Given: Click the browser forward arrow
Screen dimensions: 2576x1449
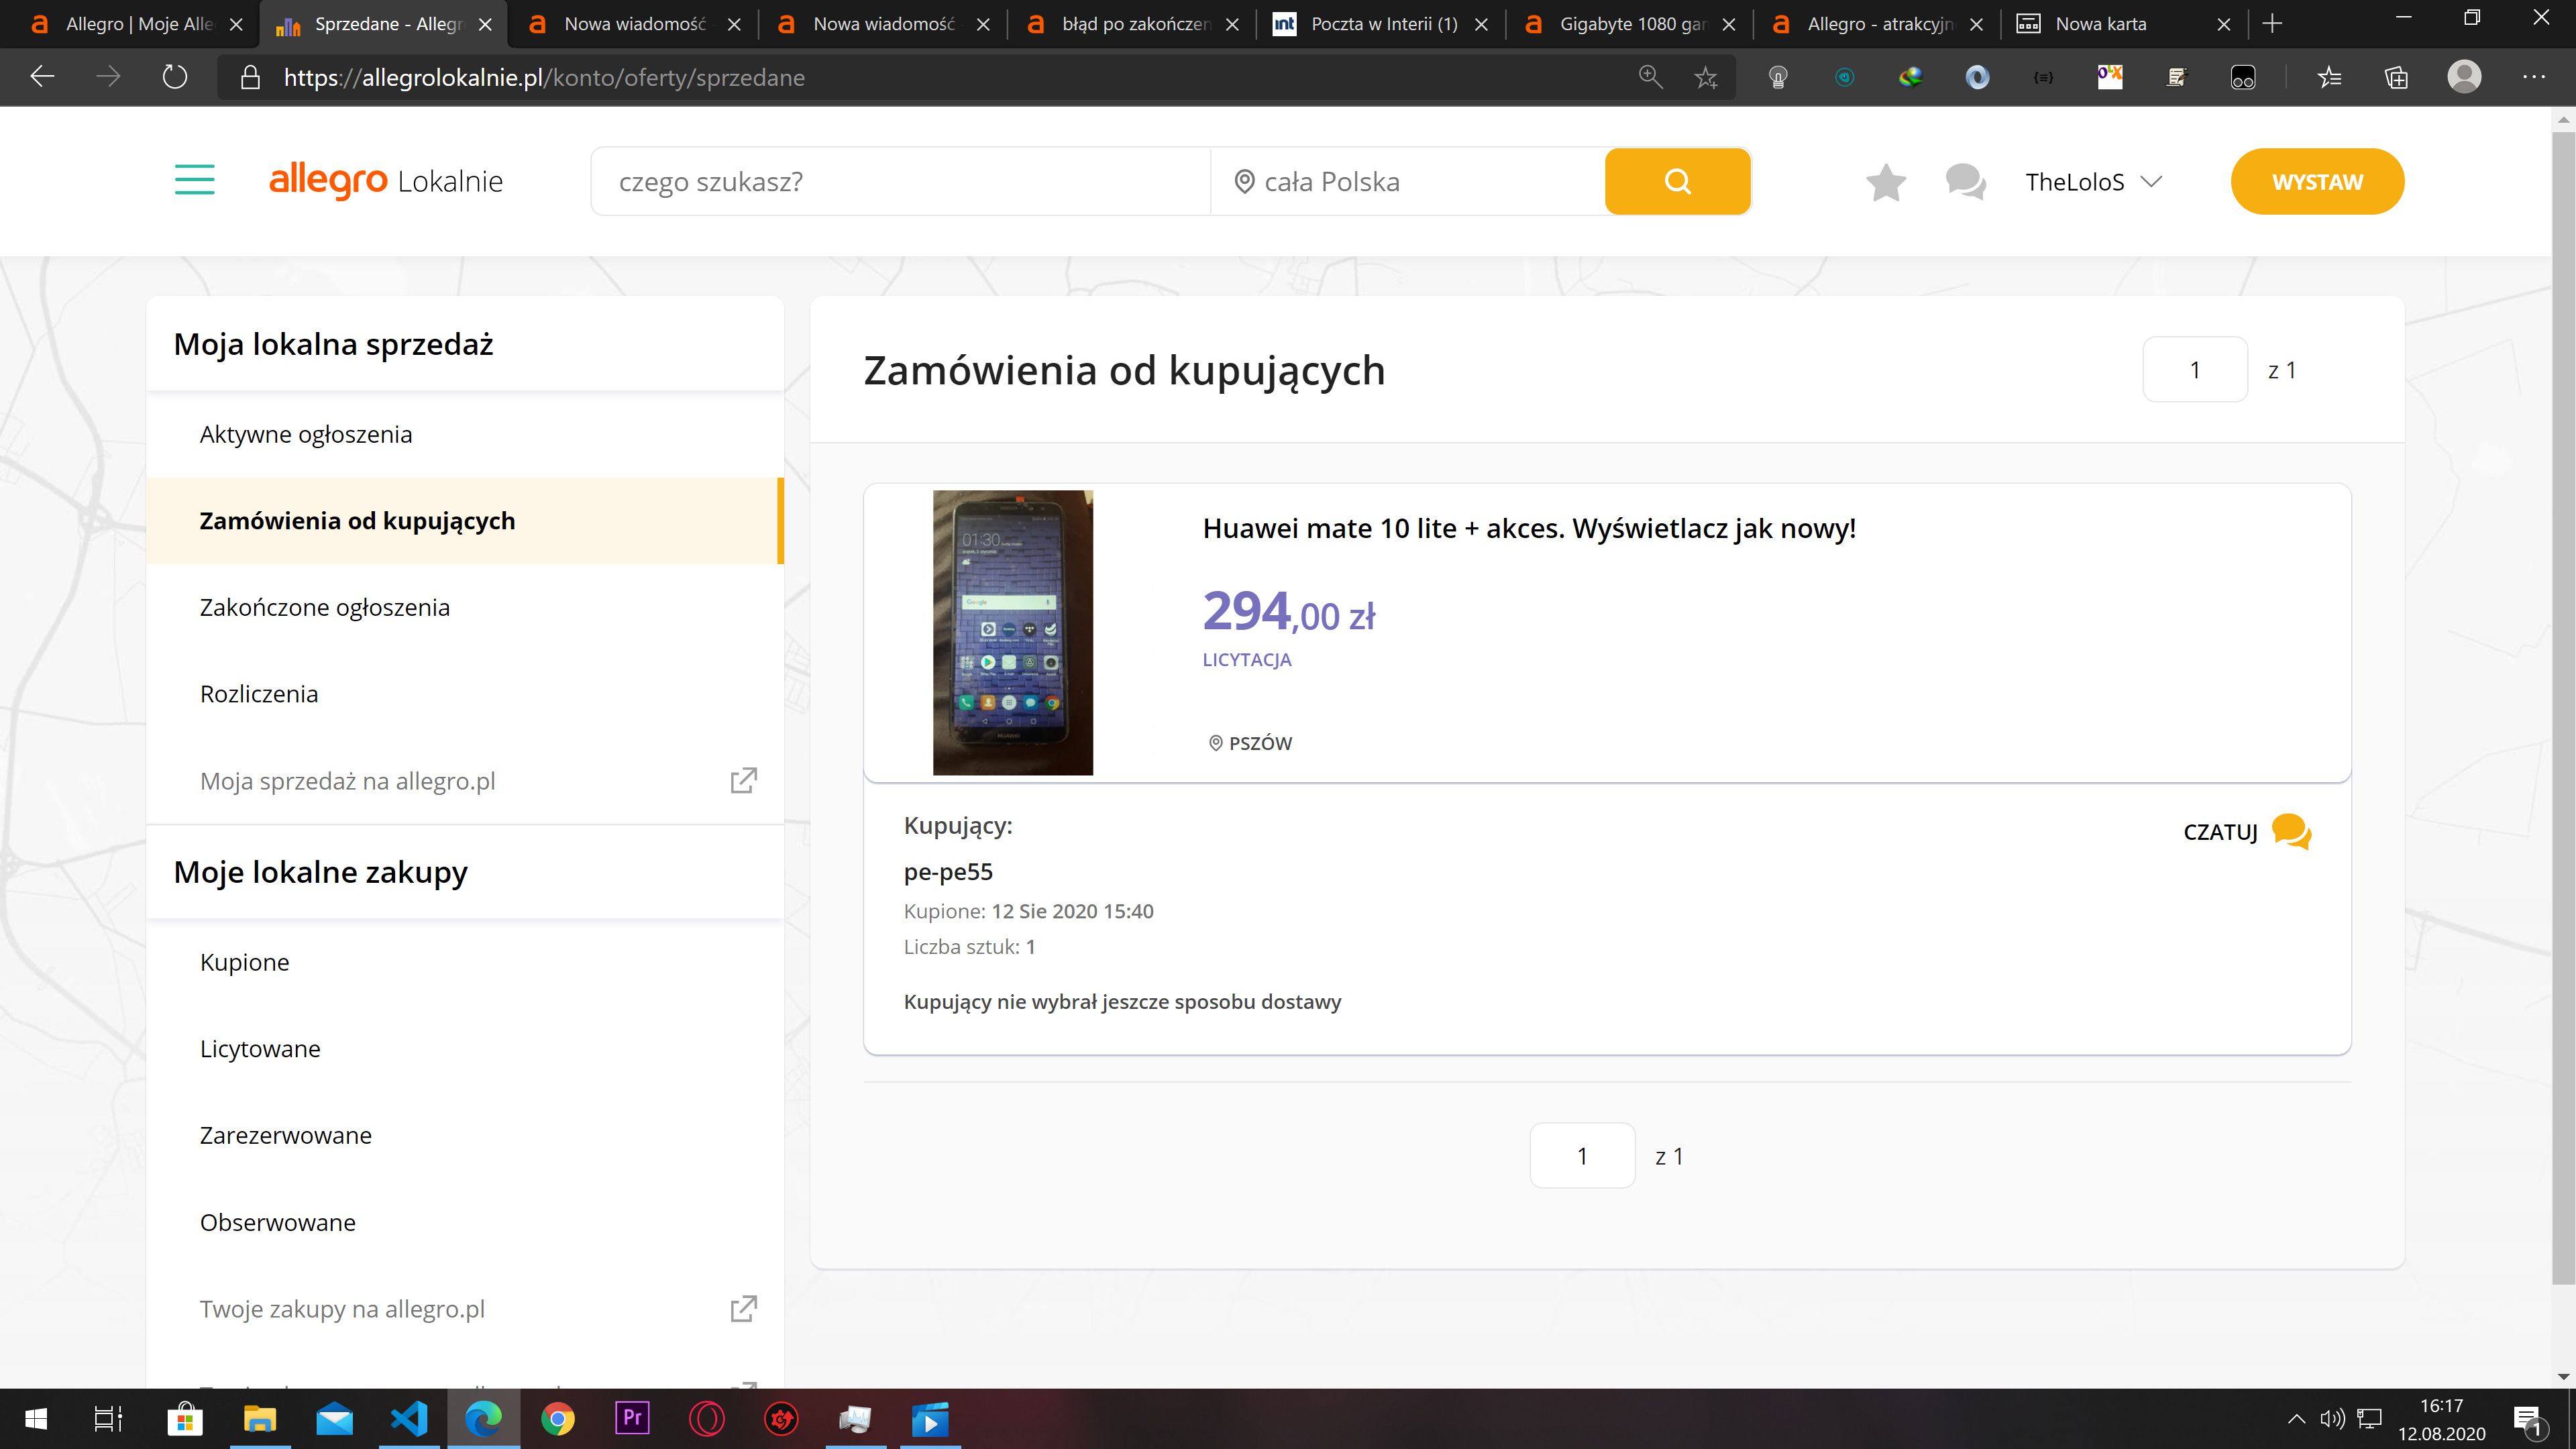Looking at the screenshot, I should point(108,77).
